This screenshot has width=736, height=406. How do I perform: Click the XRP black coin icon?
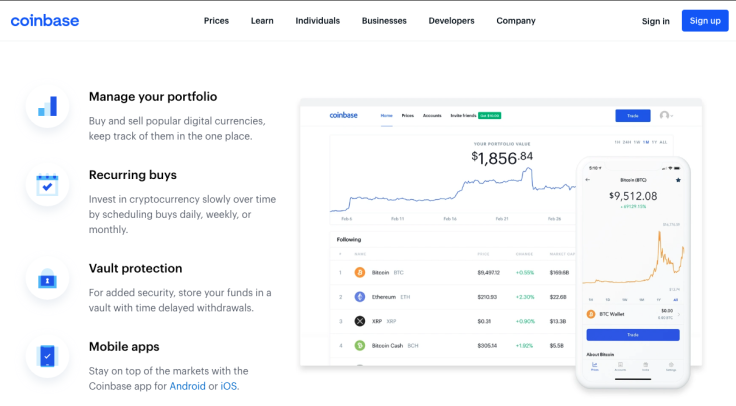(360, 321)
